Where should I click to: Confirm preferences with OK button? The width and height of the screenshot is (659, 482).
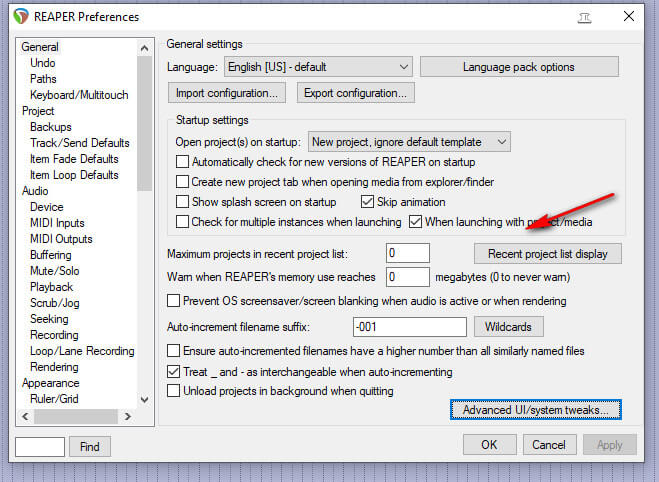point(490,445)
